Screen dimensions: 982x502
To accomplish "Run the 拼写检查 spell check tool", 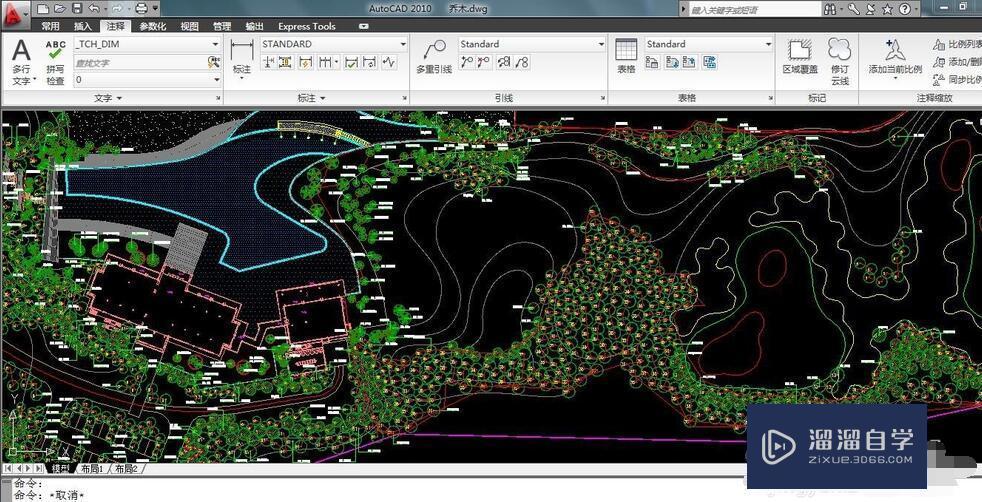I will (55, 62).
